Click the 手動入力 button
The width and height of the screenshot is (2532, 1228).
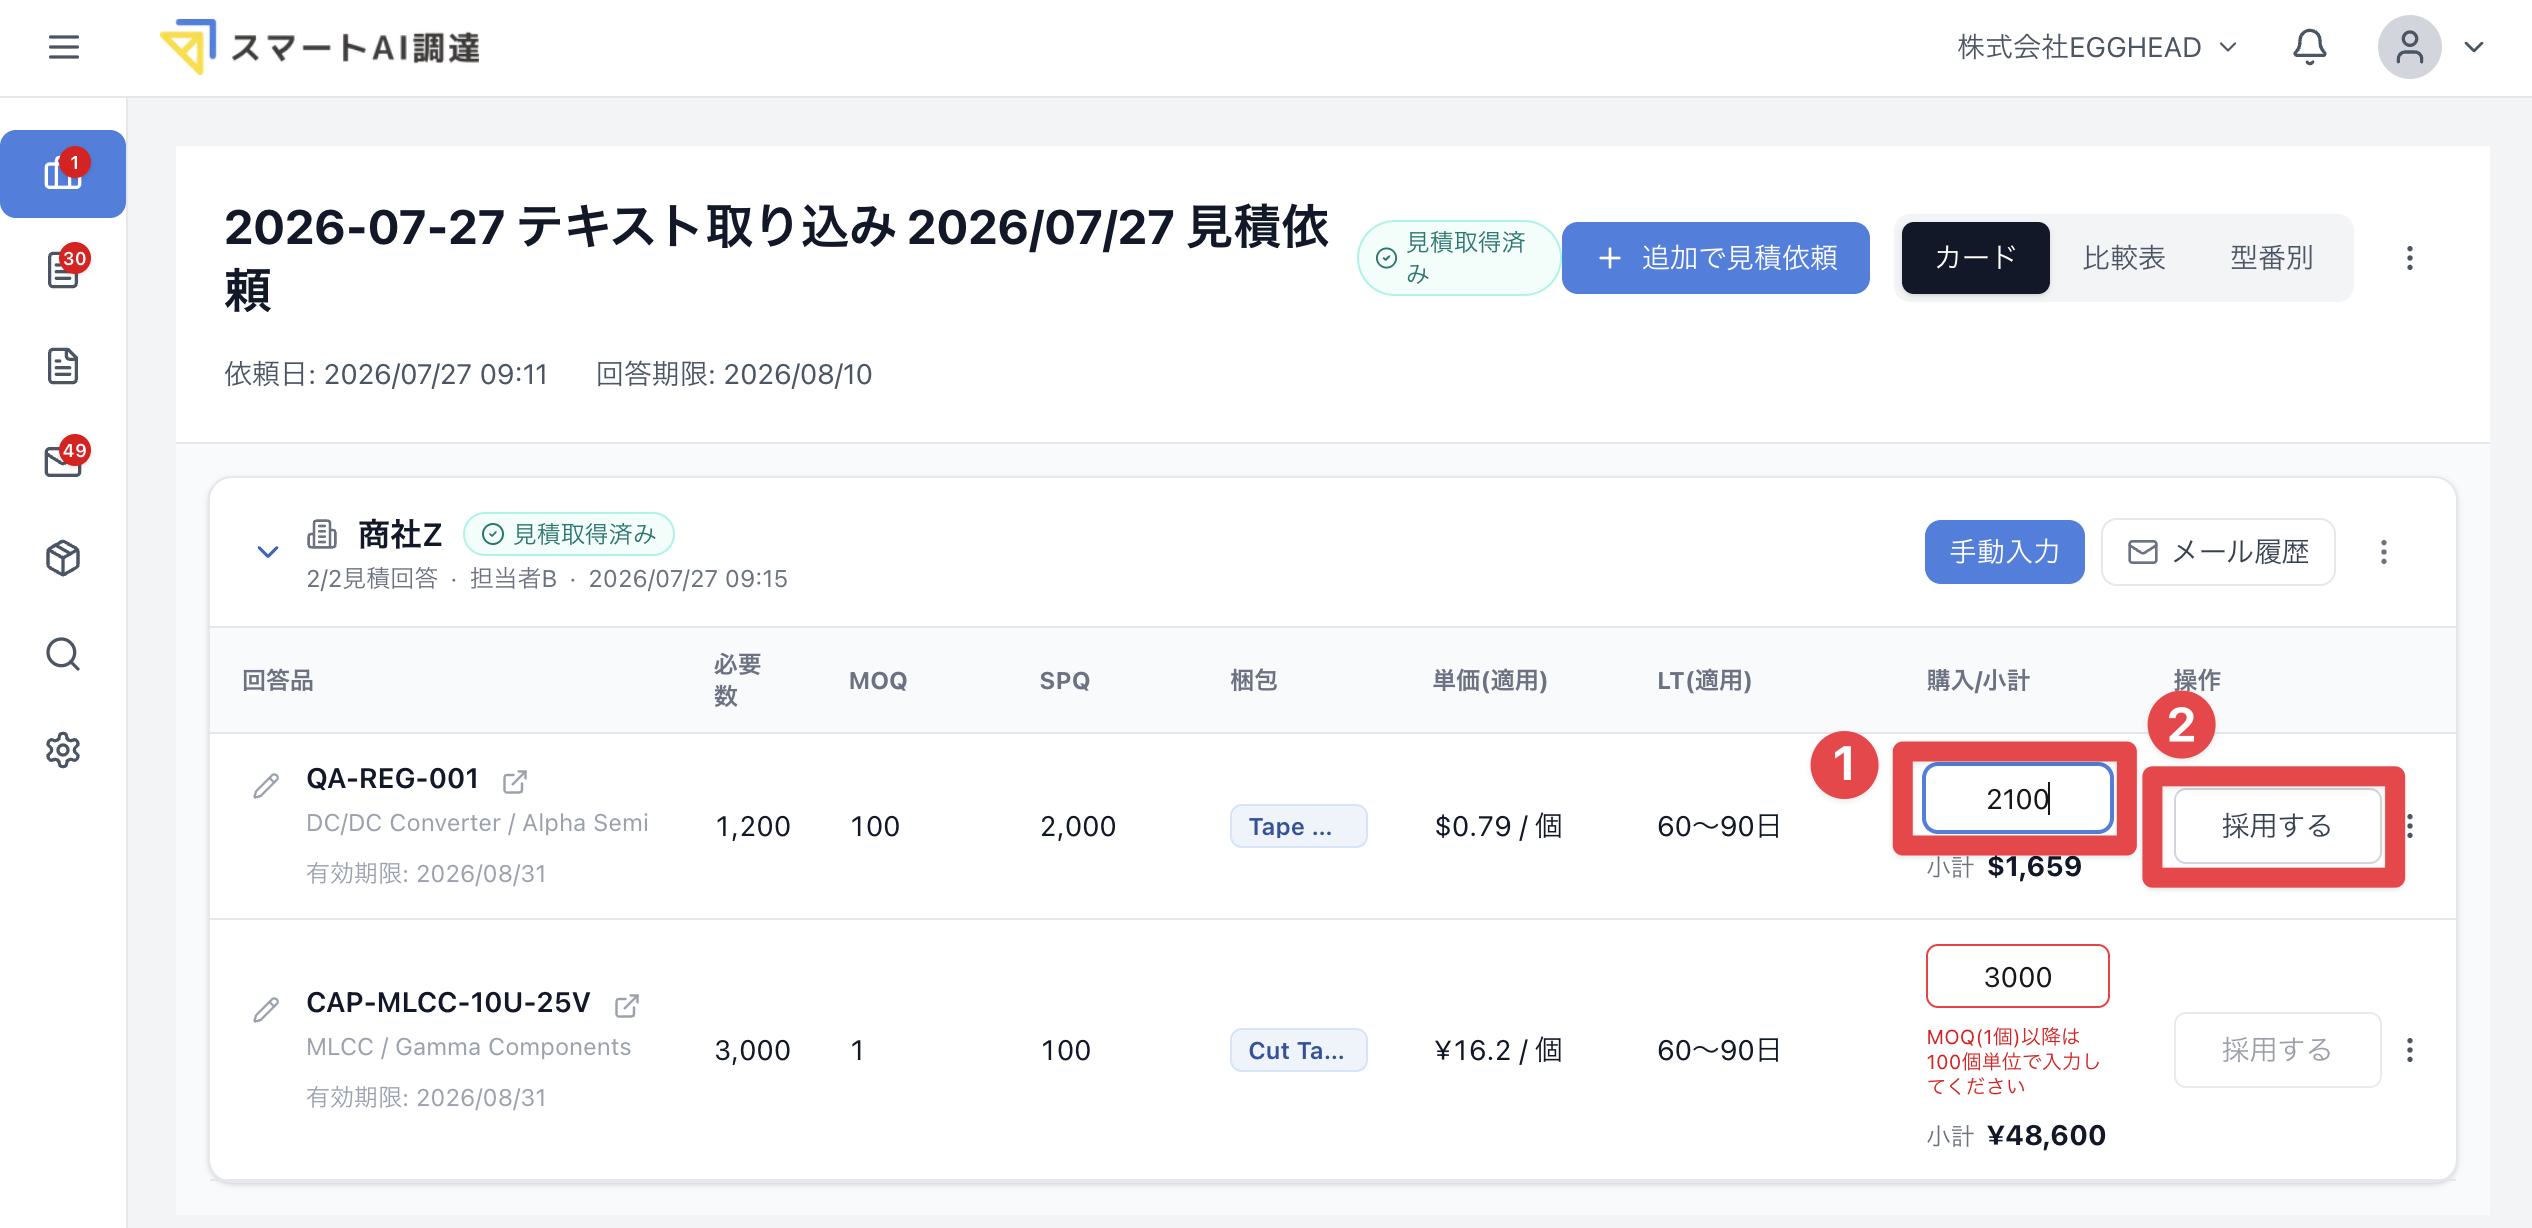pos(2004,551)
